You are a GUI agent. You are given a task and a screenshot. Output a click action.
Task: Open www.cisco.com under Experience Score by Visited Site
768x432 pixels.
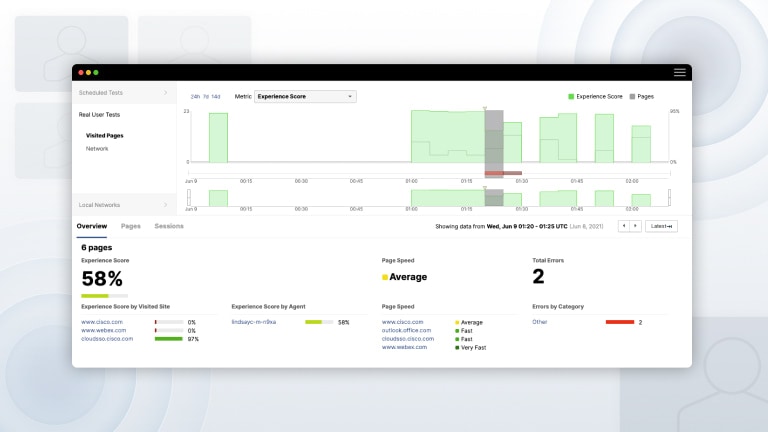[x=102, y=322]
